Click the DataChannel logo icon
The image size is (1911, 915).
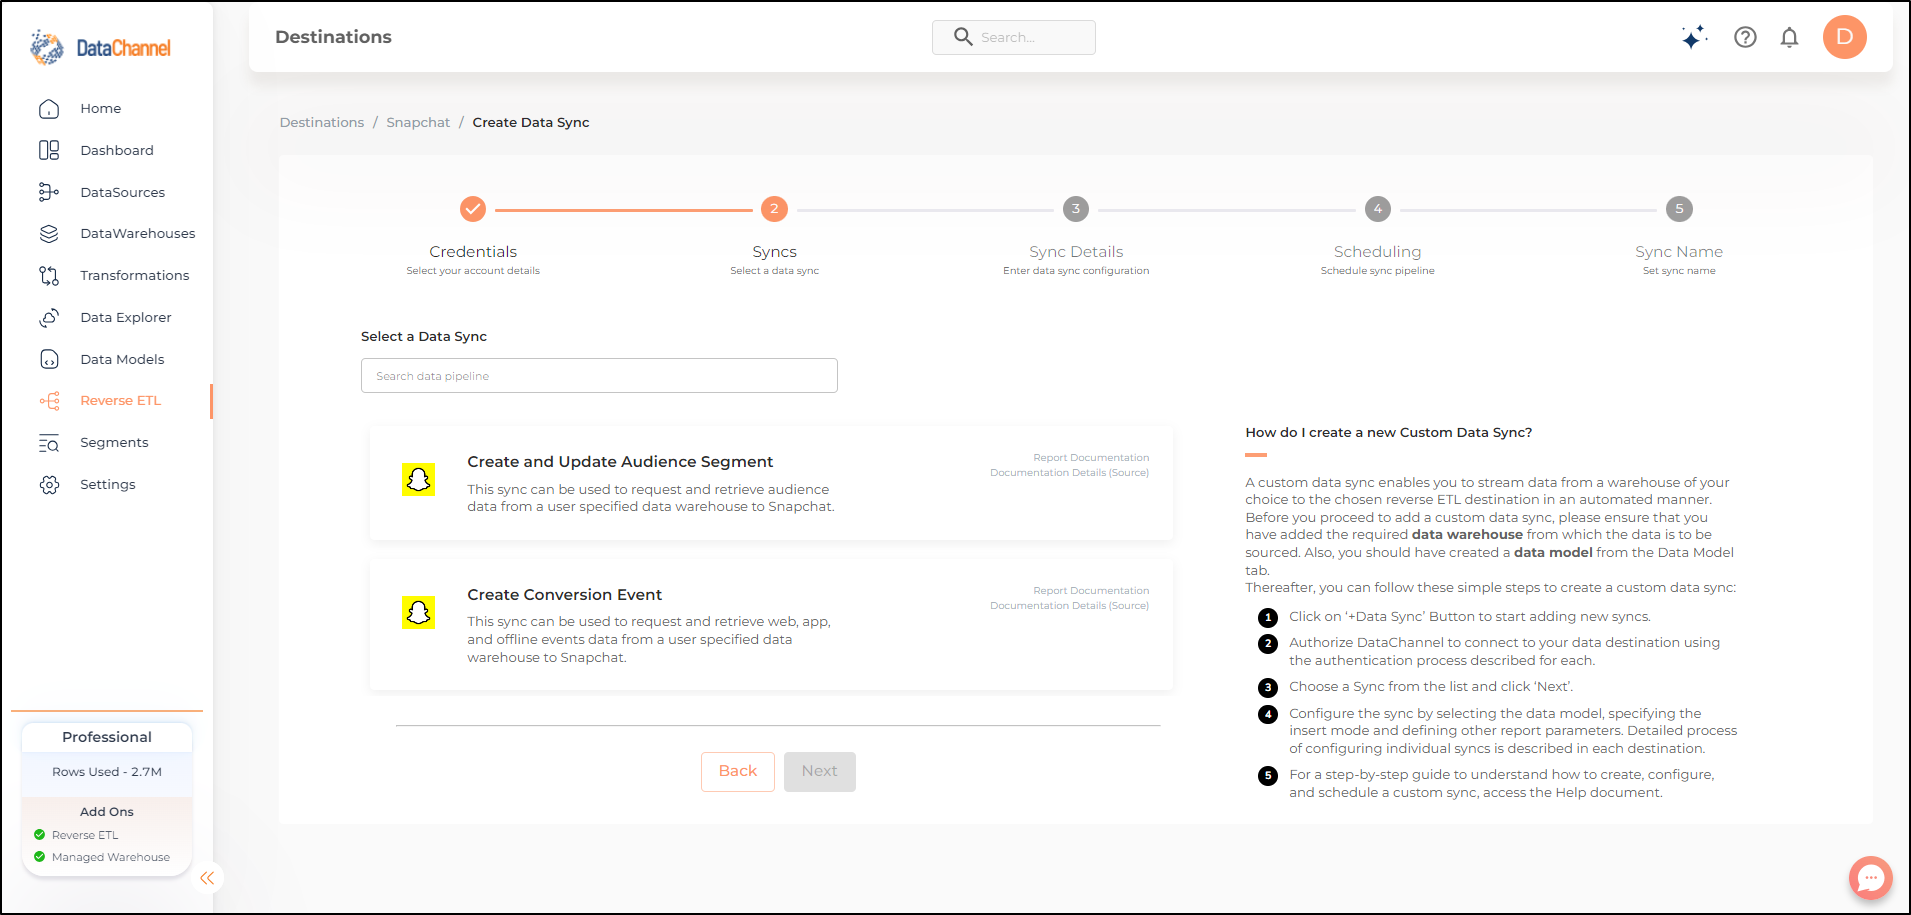tap(47, 47)
